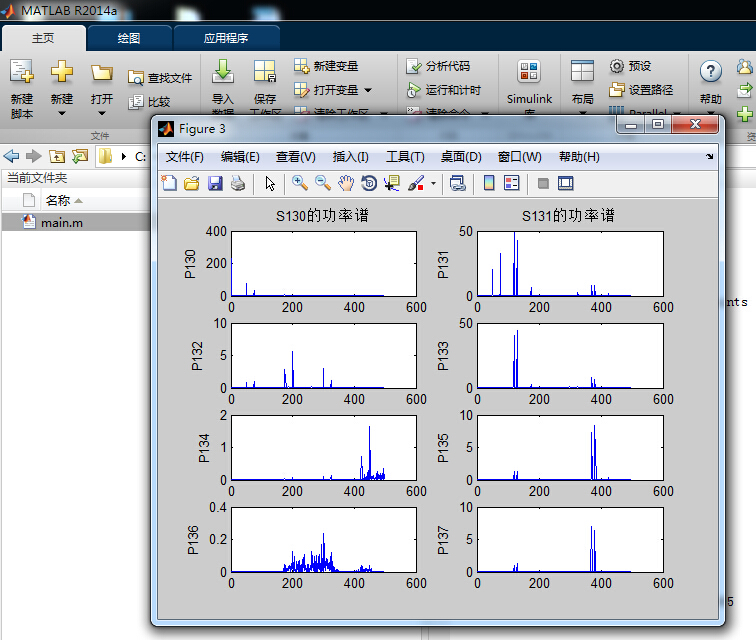Minimize the Figure 3 window
The width and height of the screenshot is (756, 640).
click(x=630, y=125)
